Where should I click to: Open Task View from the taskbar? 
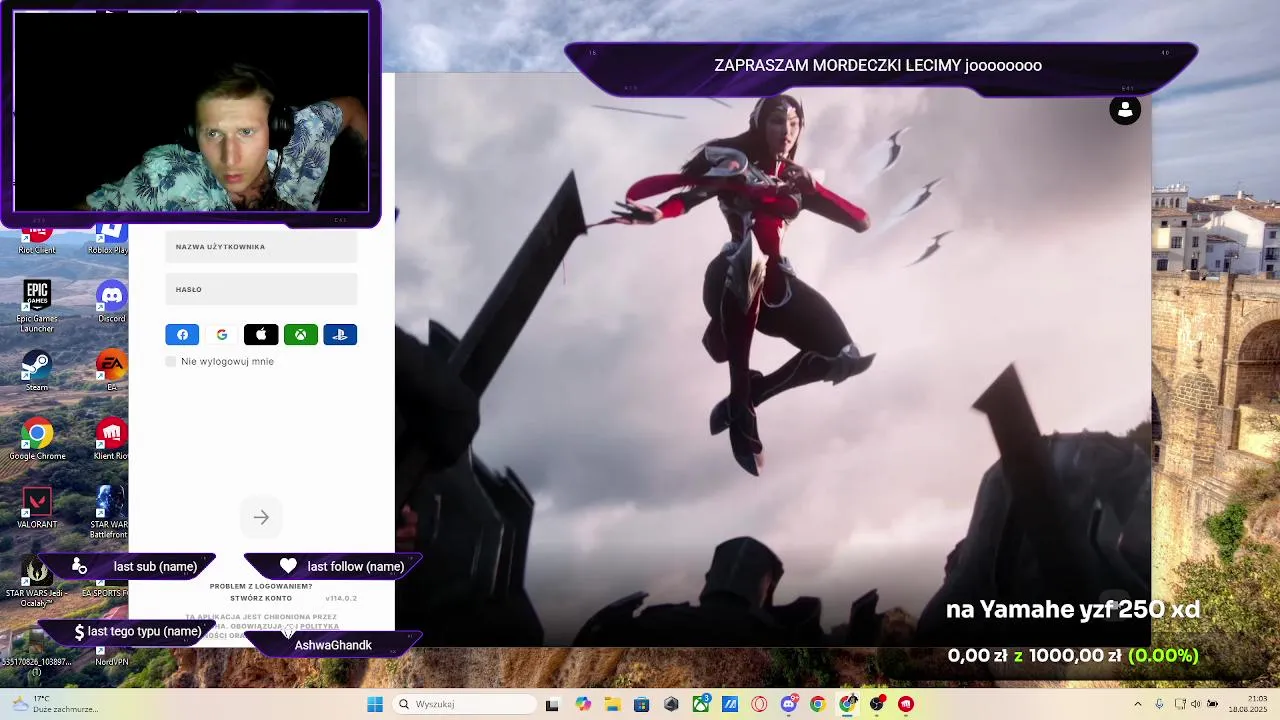(x=552, y=704)
